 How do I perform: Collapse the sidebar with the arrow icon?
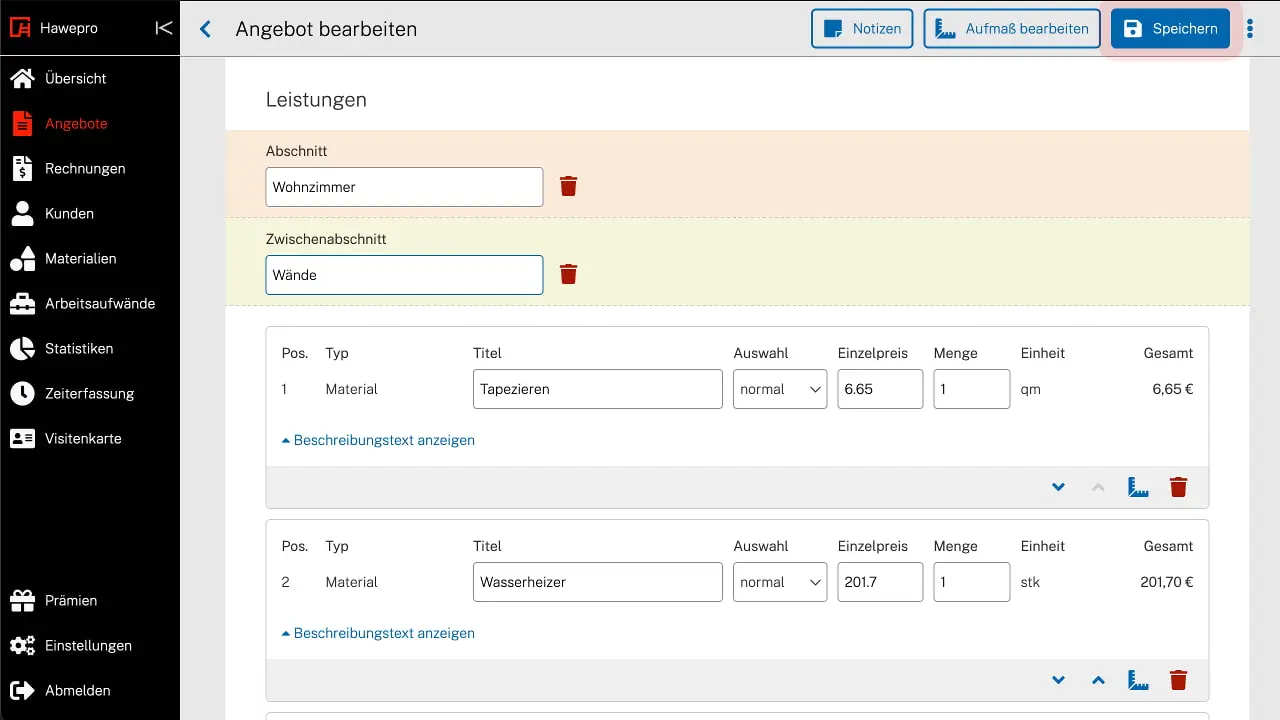pos(164,28)
